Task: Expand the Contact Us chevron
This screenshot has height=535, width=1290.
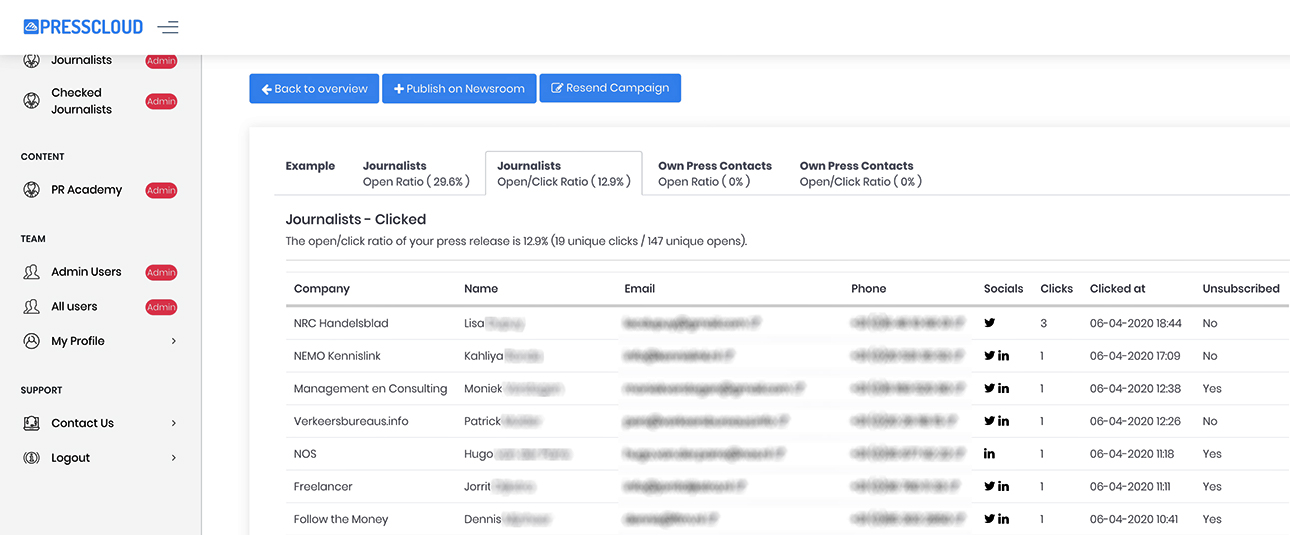Action: coord(173,423)
